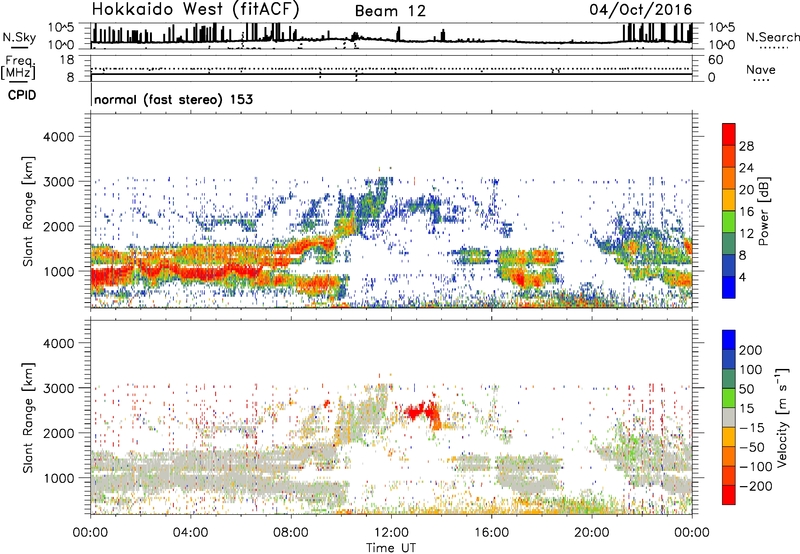Click the 'N.Search' legend label

pos(772,37)
